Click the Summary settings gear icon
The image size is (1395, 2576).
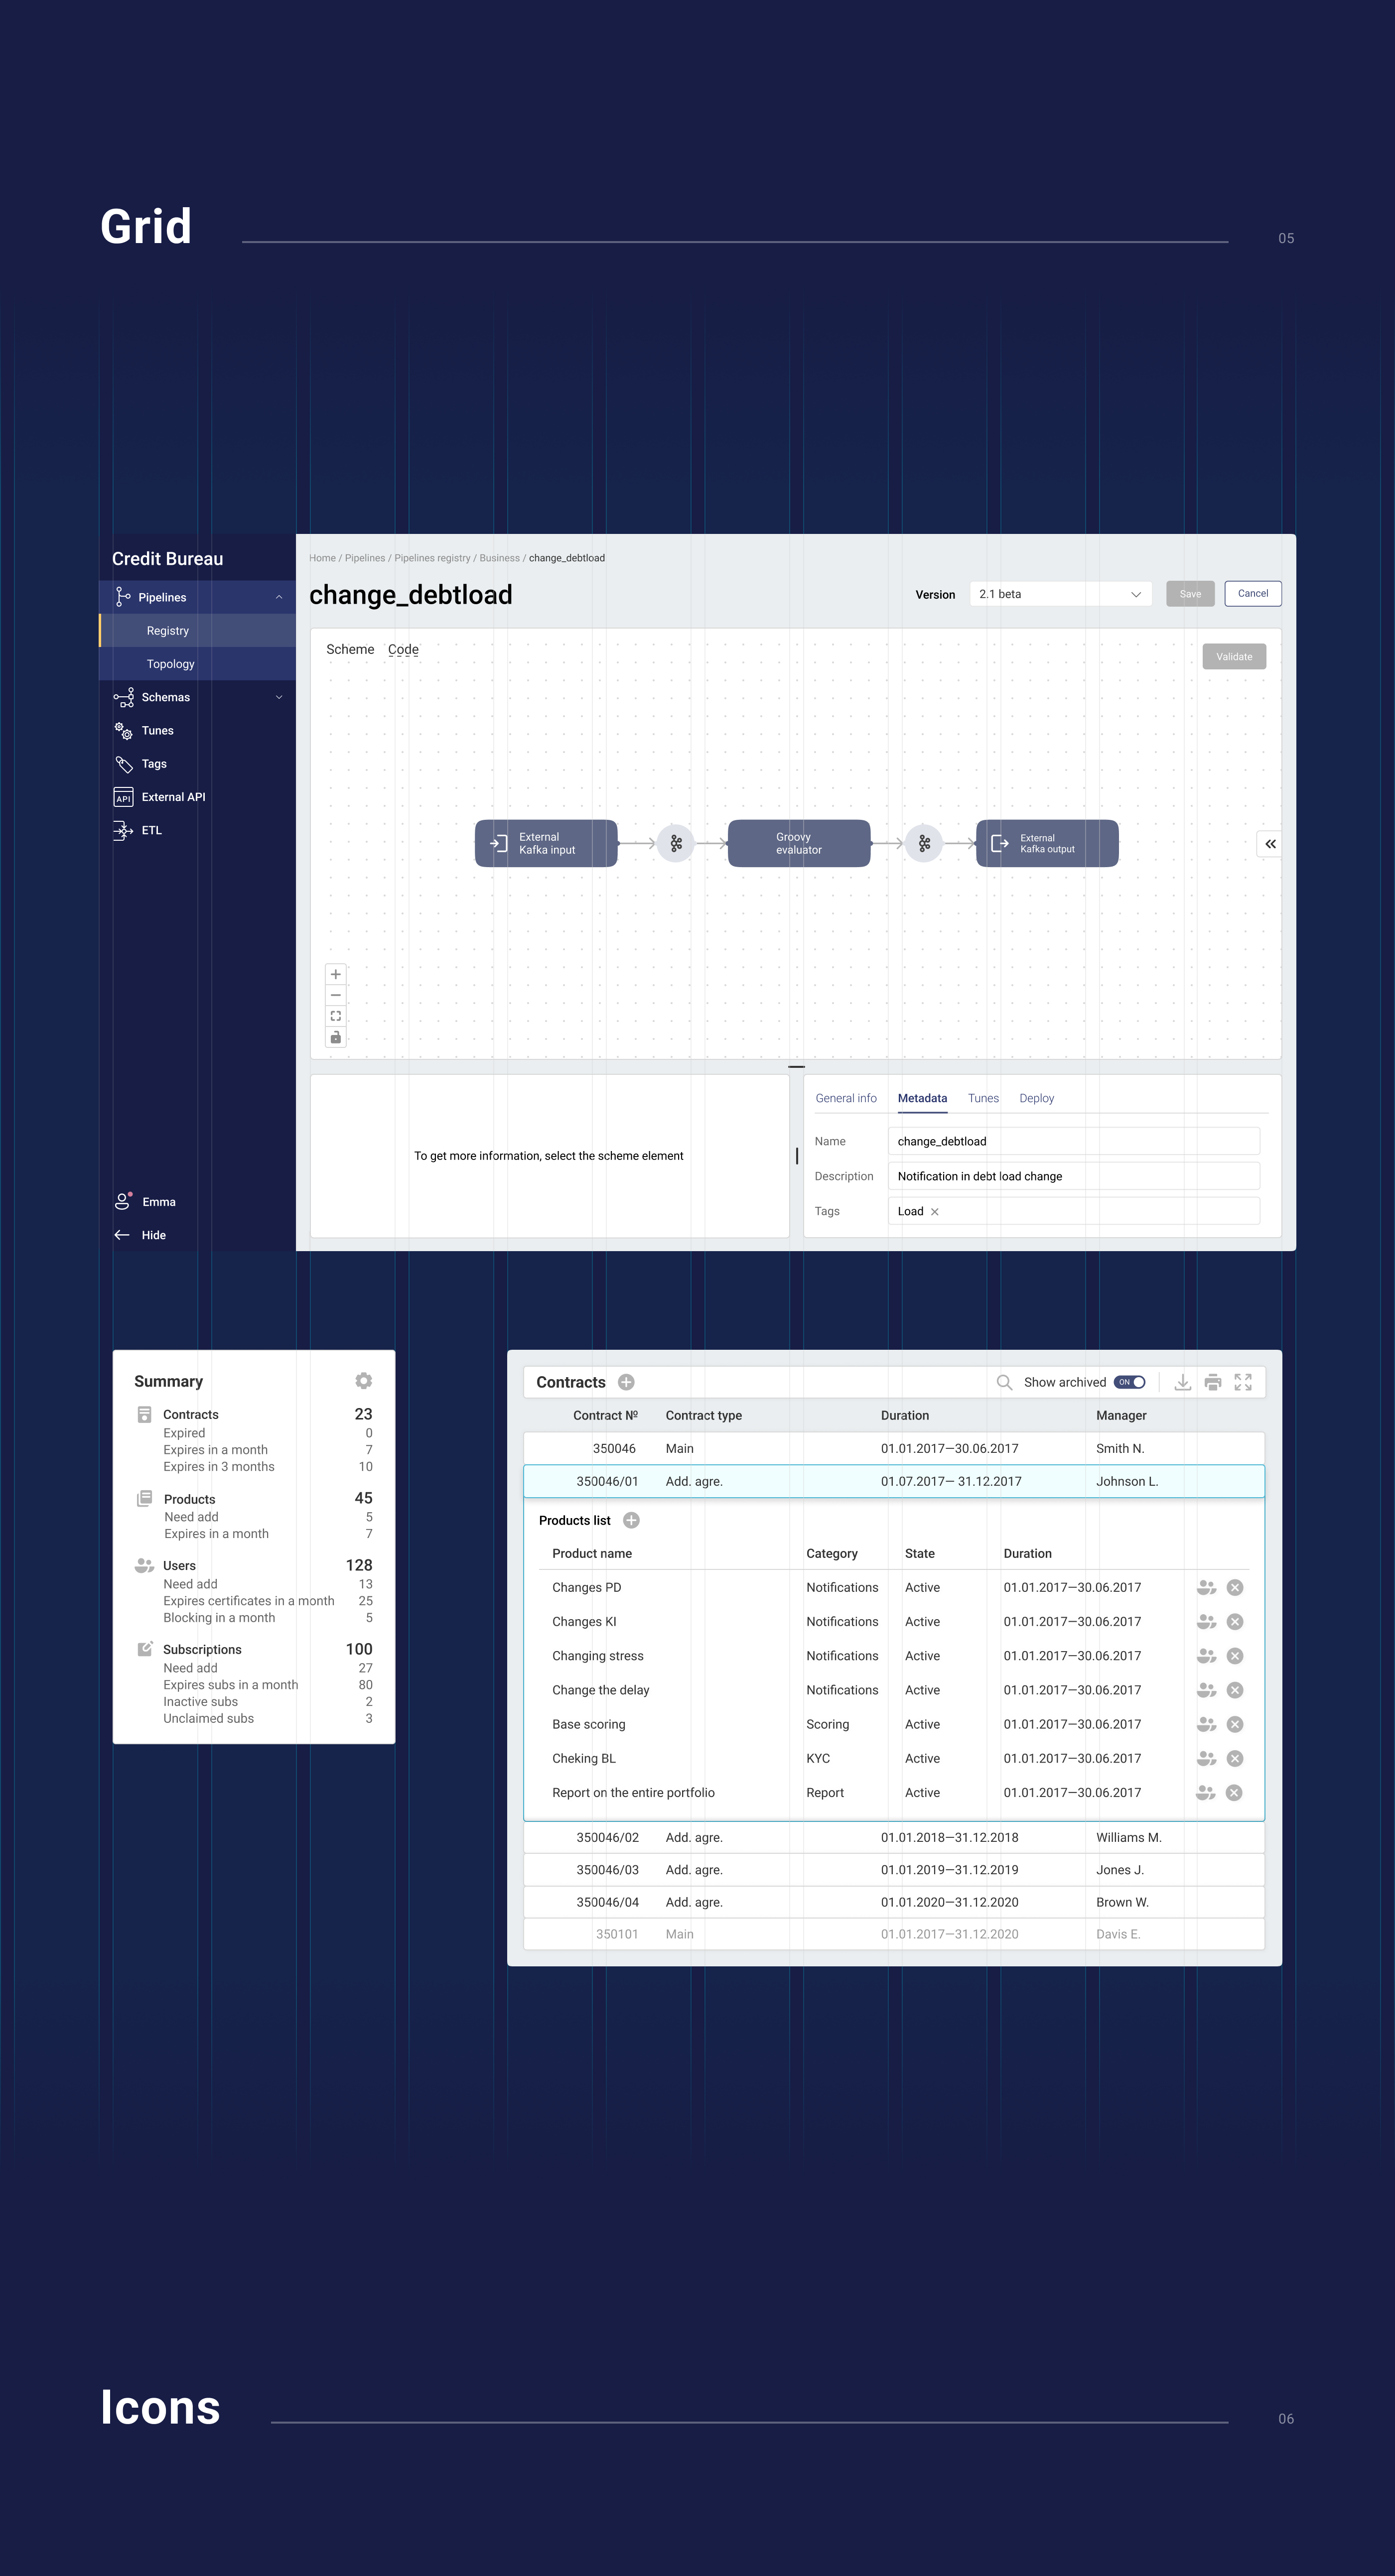pyautogui.click(x=363, y=1380)
